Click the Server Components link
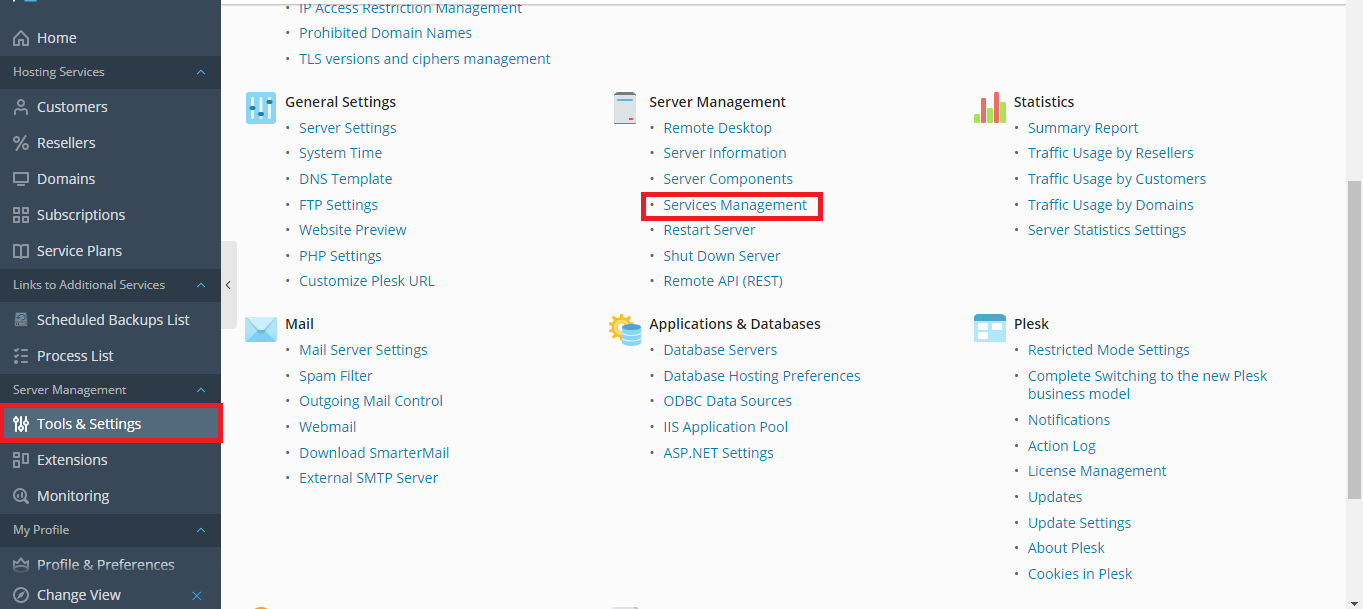 click(728, 179)
